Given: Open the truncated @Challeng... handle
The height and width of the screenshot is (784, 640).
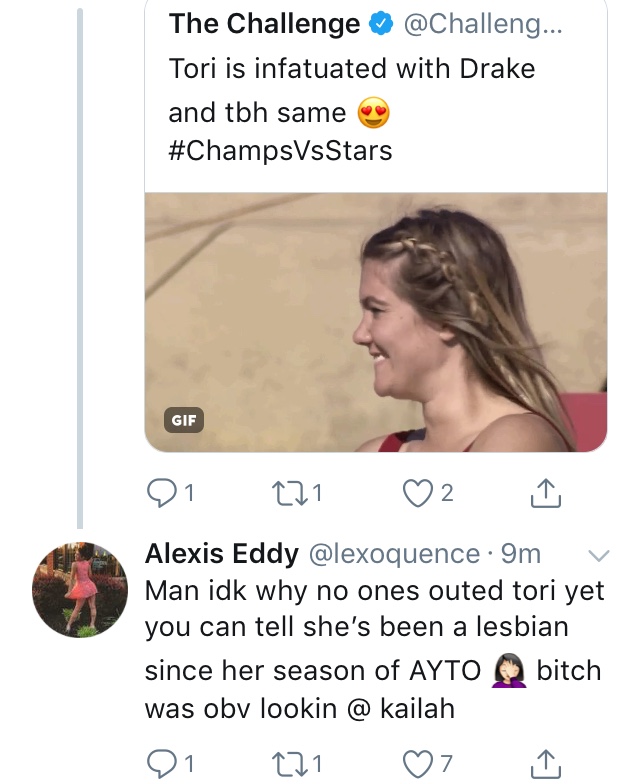Looking at the screenshot, I should click(483, 24).
